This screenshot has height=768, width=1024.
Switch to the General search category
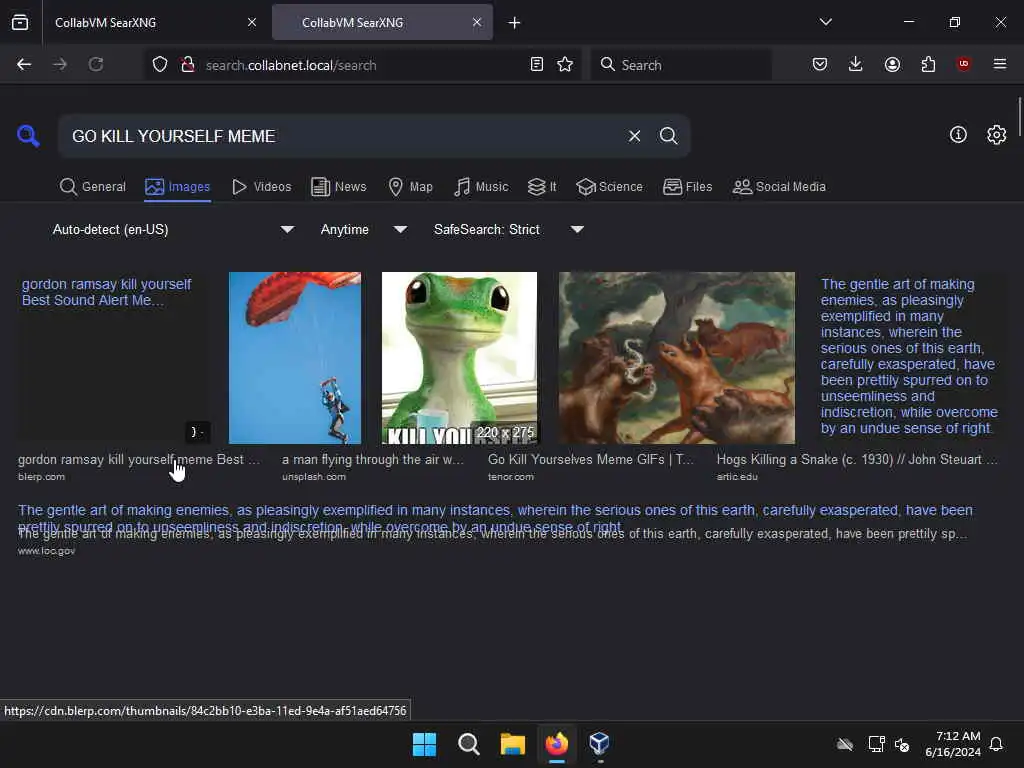tap(93, 187)
